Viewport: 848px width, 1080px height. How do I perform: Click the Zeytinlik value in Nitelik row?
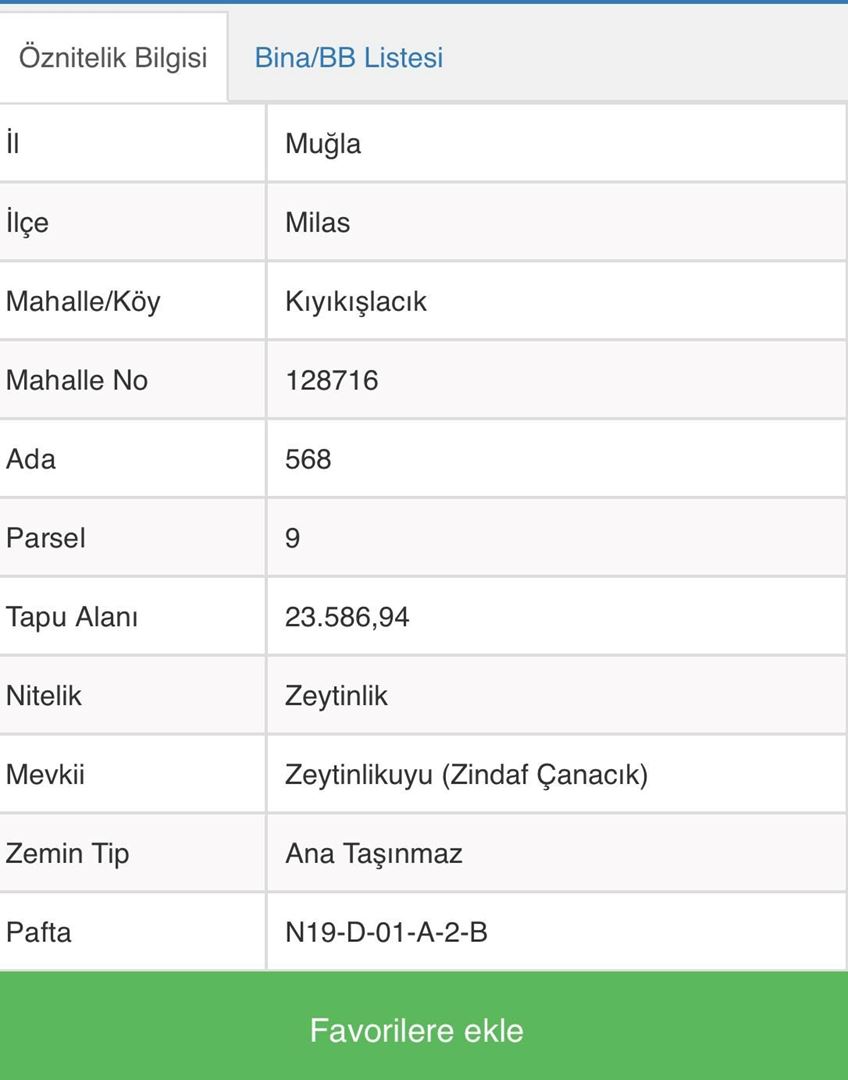click(x=336, y=696)
